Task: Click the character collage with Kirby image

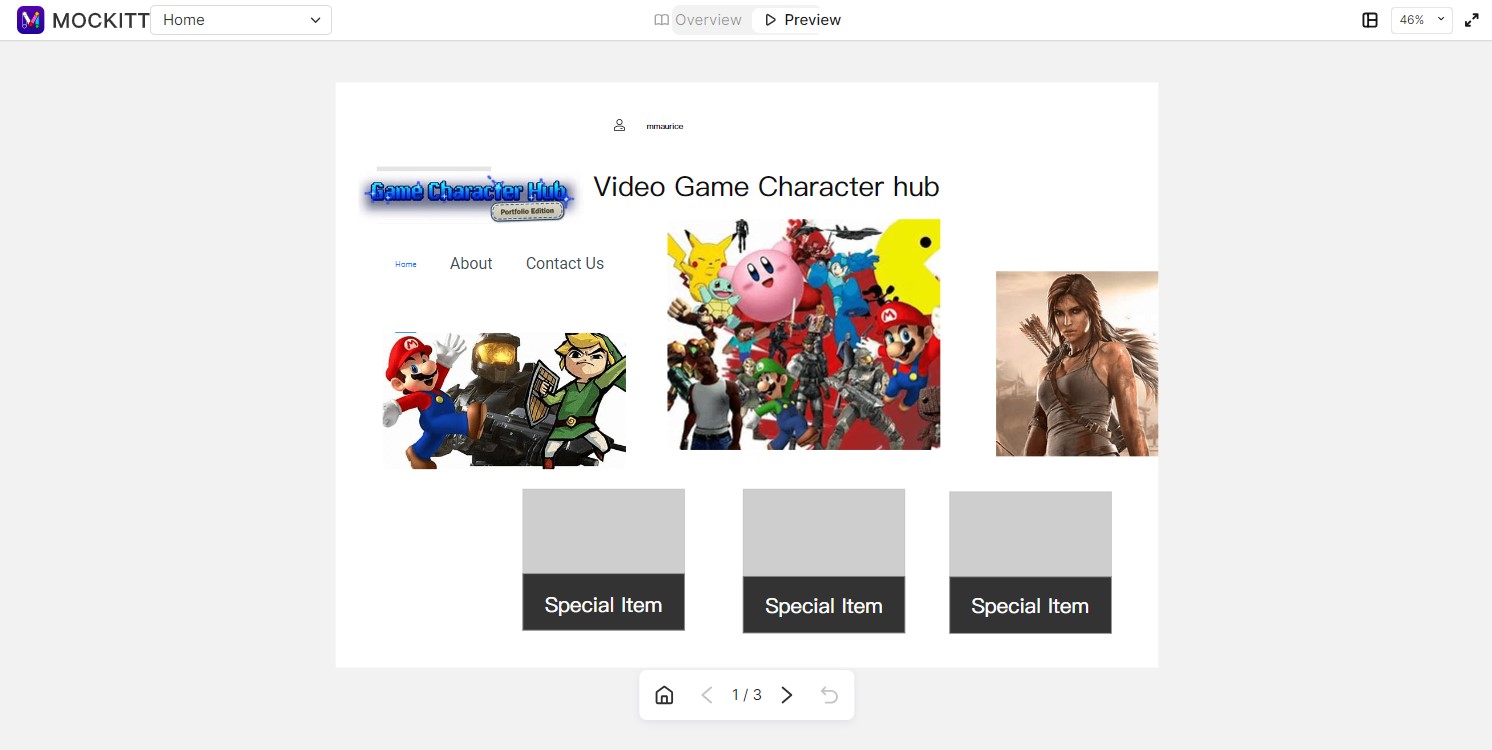Action: (x=803, y=334)
